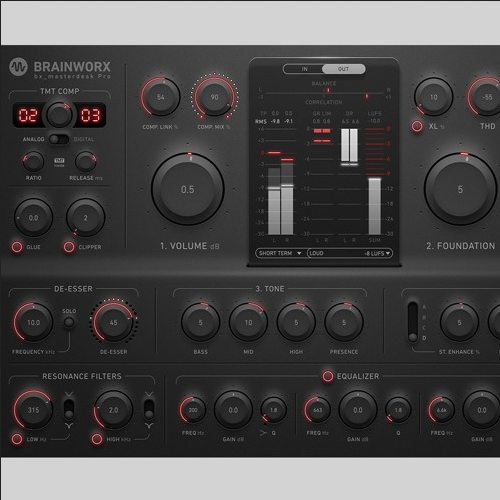Click the BALANCE meter indicator
500x500 pixels.
pos(328,90)
